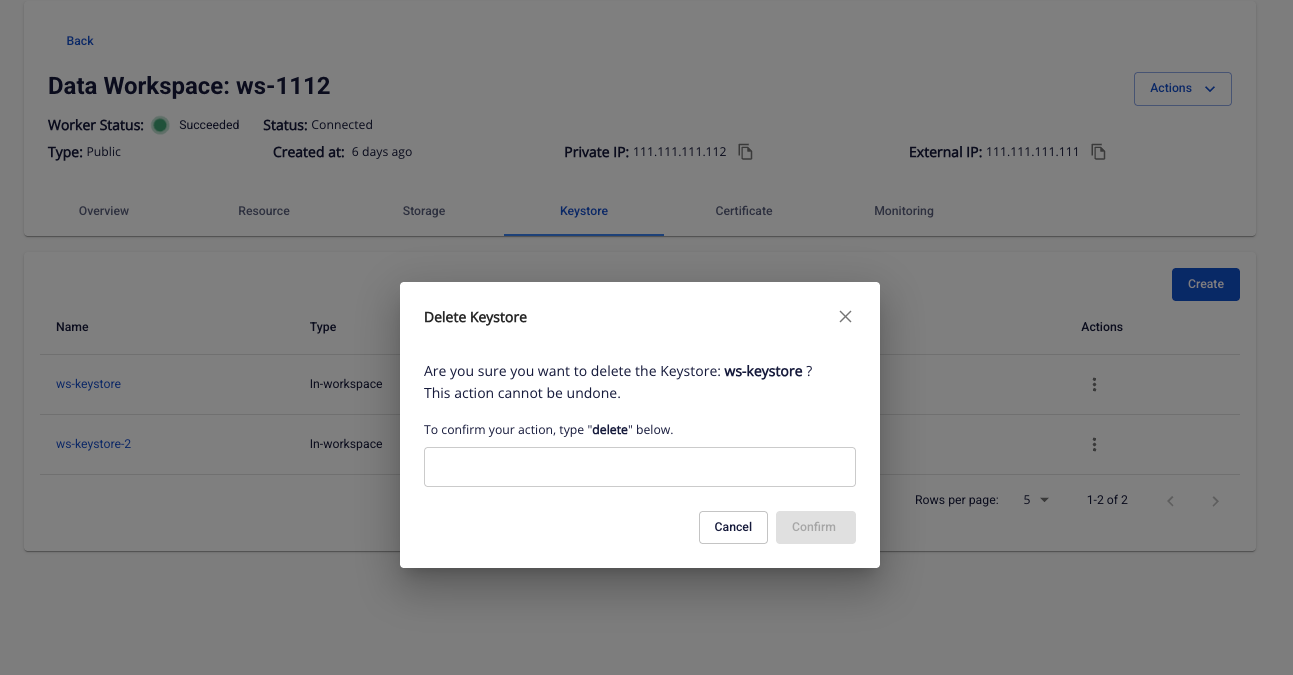Switch to the Resource tab

pyautogui.click(x=264, y=211)
